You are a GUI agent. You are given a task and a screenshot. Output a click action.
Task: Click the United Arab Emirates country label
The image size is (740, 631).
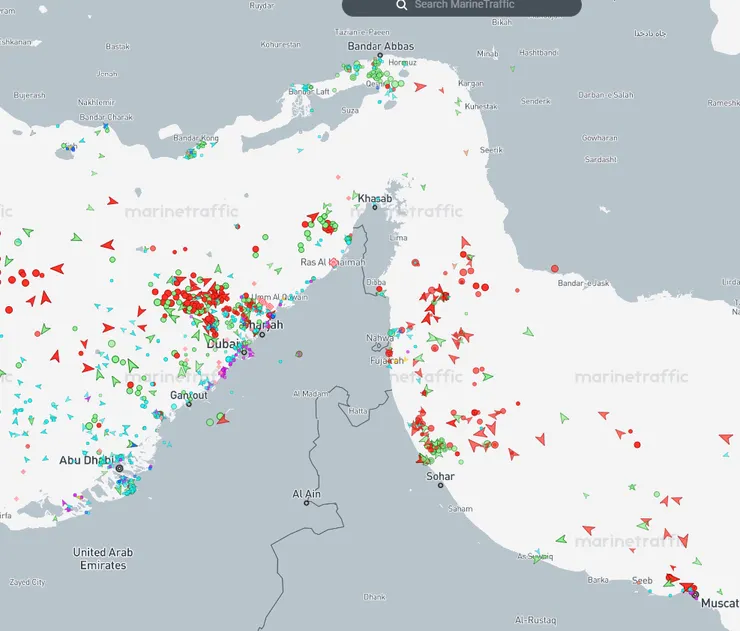[x=103, y=558]
